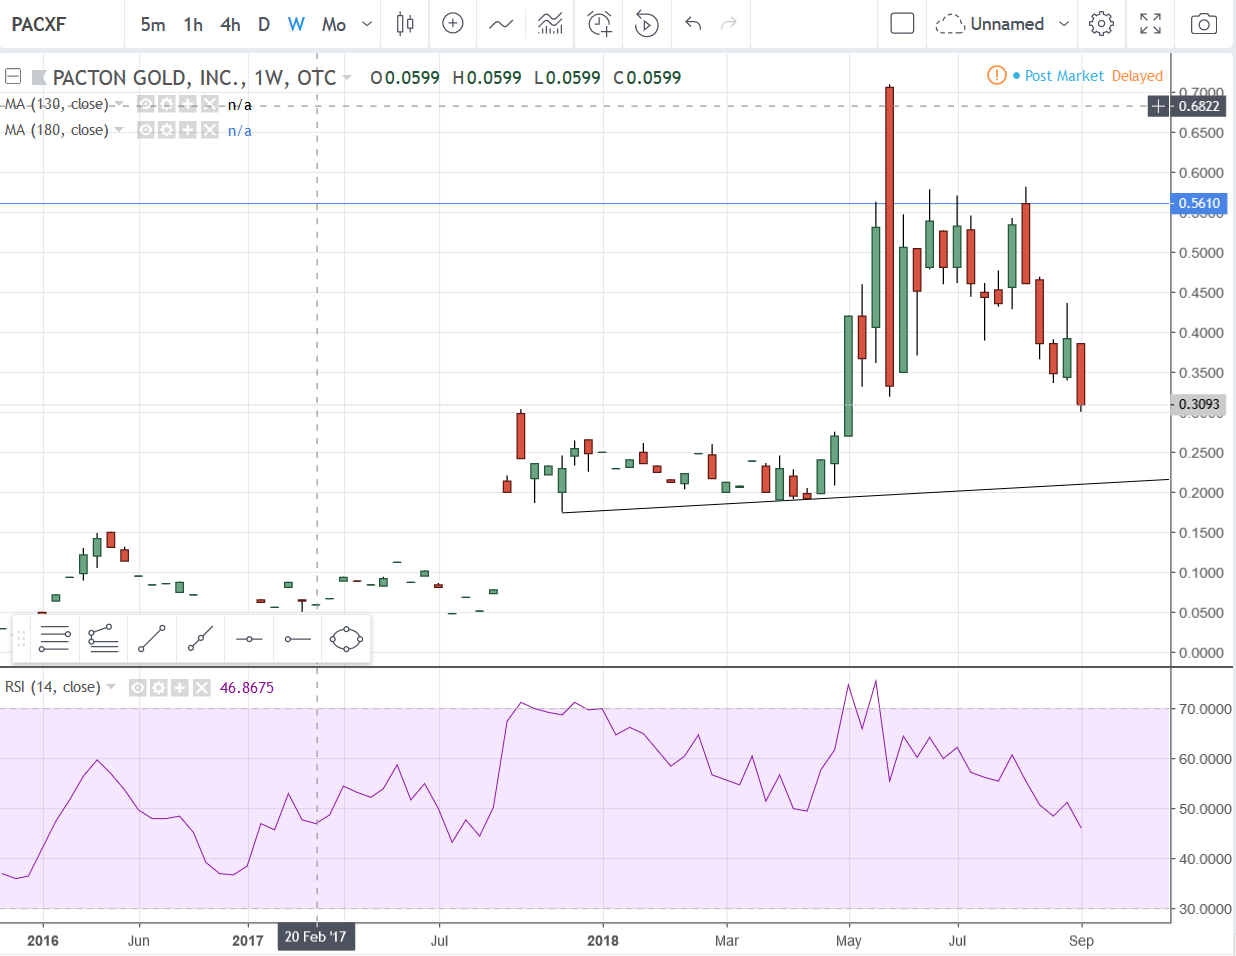Expand the MA (180, close) dropdown arrow

(x=119, y=130)
